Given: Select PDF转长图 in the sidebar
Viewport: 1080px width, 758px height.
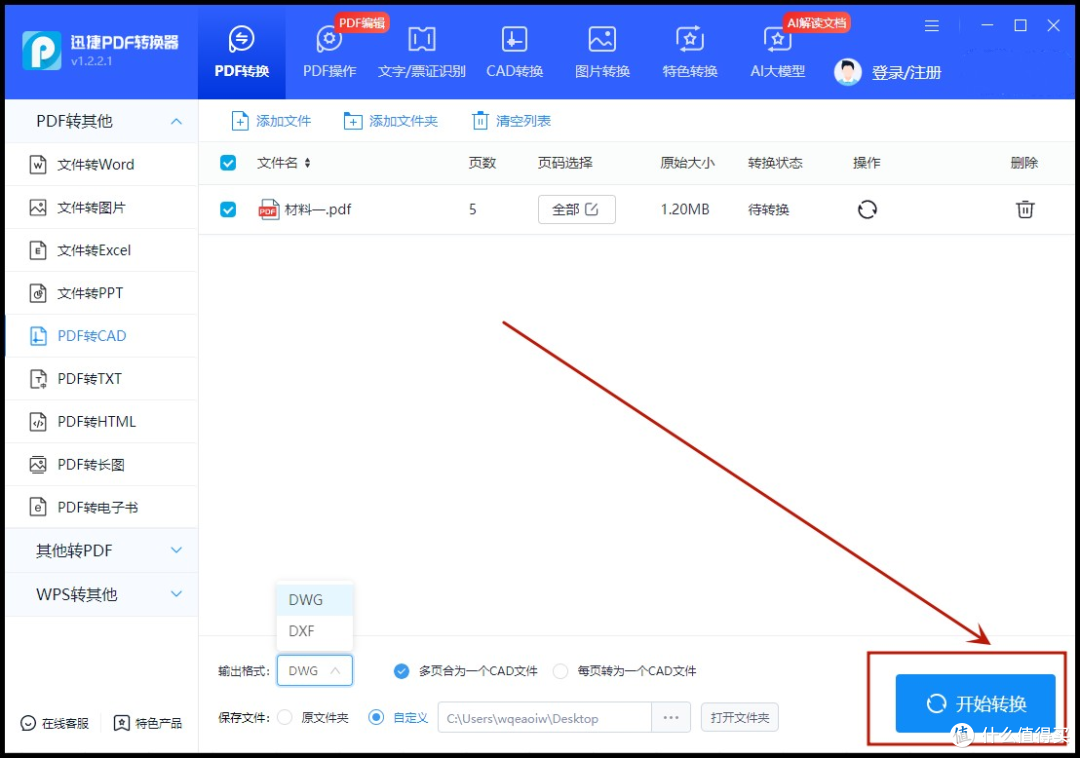Looking at the screenshot, I should (102, 465).
